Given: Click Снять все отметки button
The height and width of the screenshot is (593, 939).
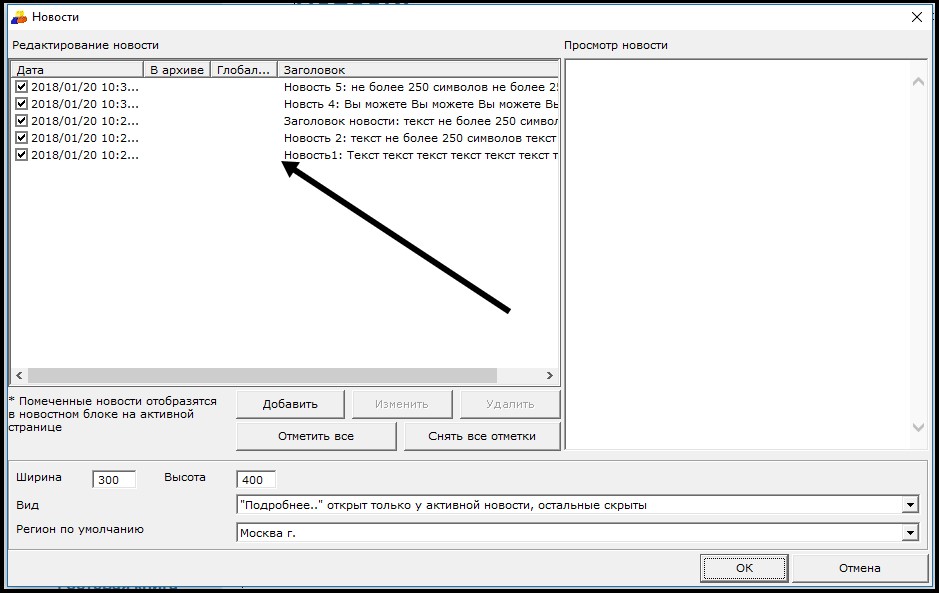Looking at the screenshot, I should 481,436.
